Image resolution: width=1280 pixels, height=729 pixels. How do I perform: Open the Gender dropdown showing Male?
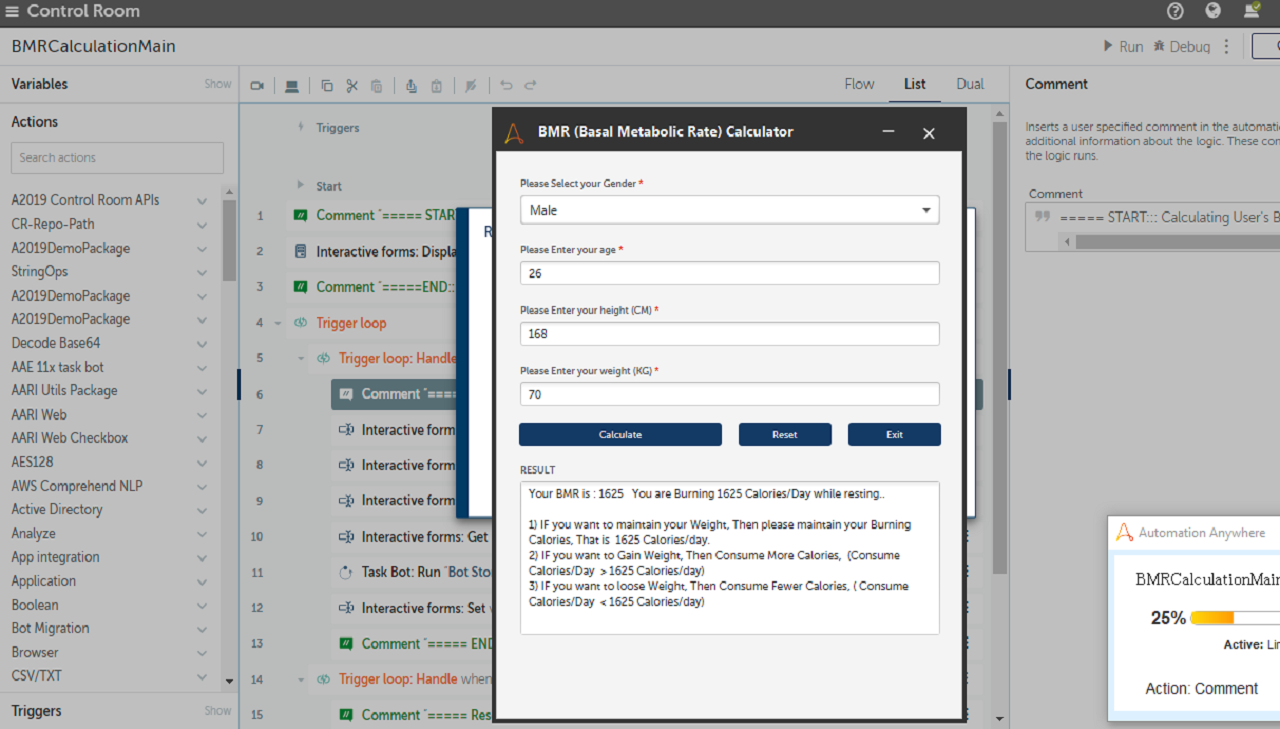coord(729,210)
